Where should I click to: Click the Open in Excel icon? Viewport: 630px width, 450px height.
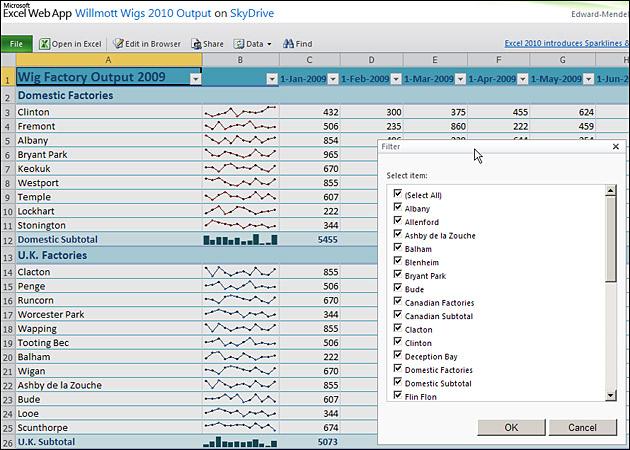[44, 44]
